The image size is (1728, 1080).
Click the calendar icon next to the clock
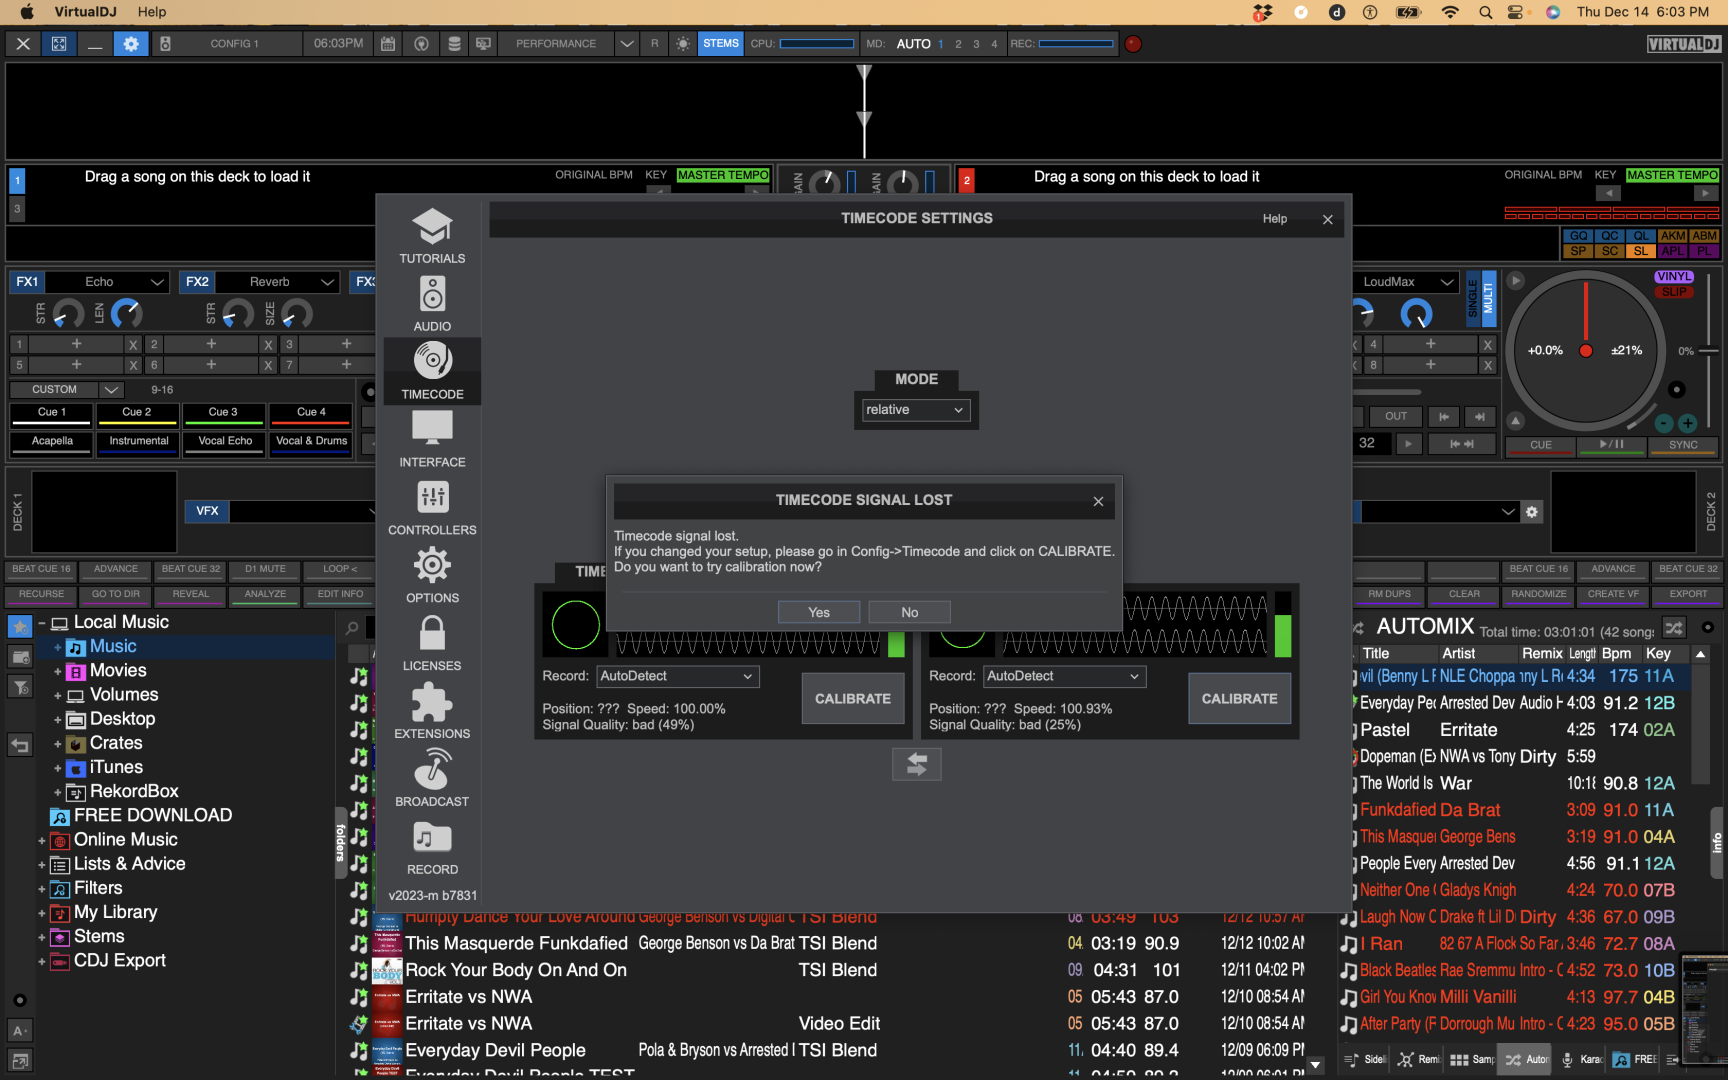(388, 44)
